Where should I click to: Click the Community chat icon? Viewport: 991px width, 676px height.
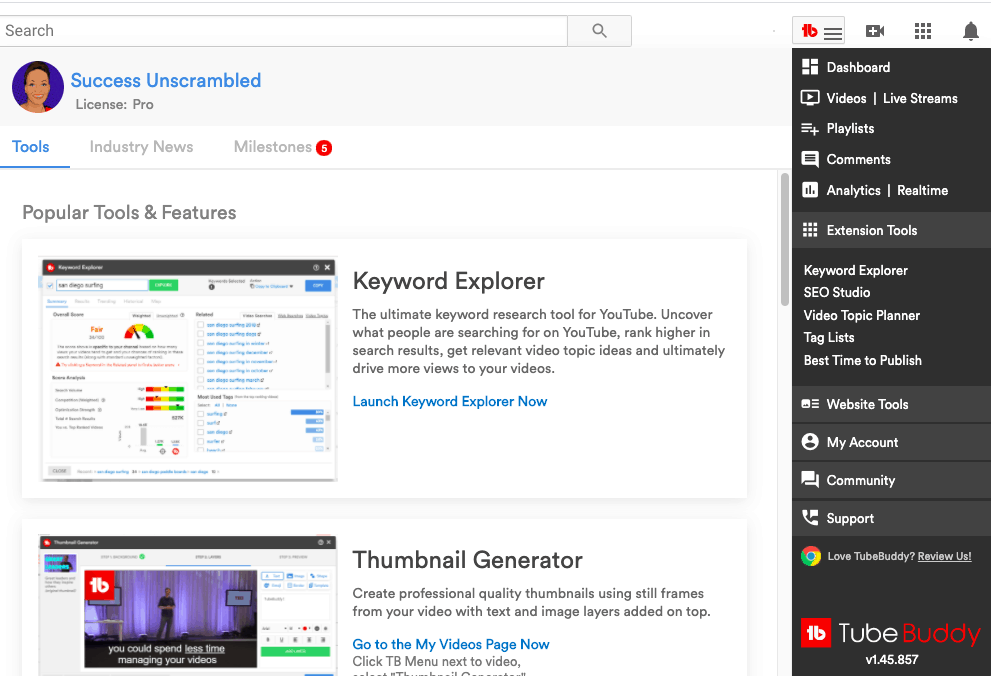click(810, 480)
